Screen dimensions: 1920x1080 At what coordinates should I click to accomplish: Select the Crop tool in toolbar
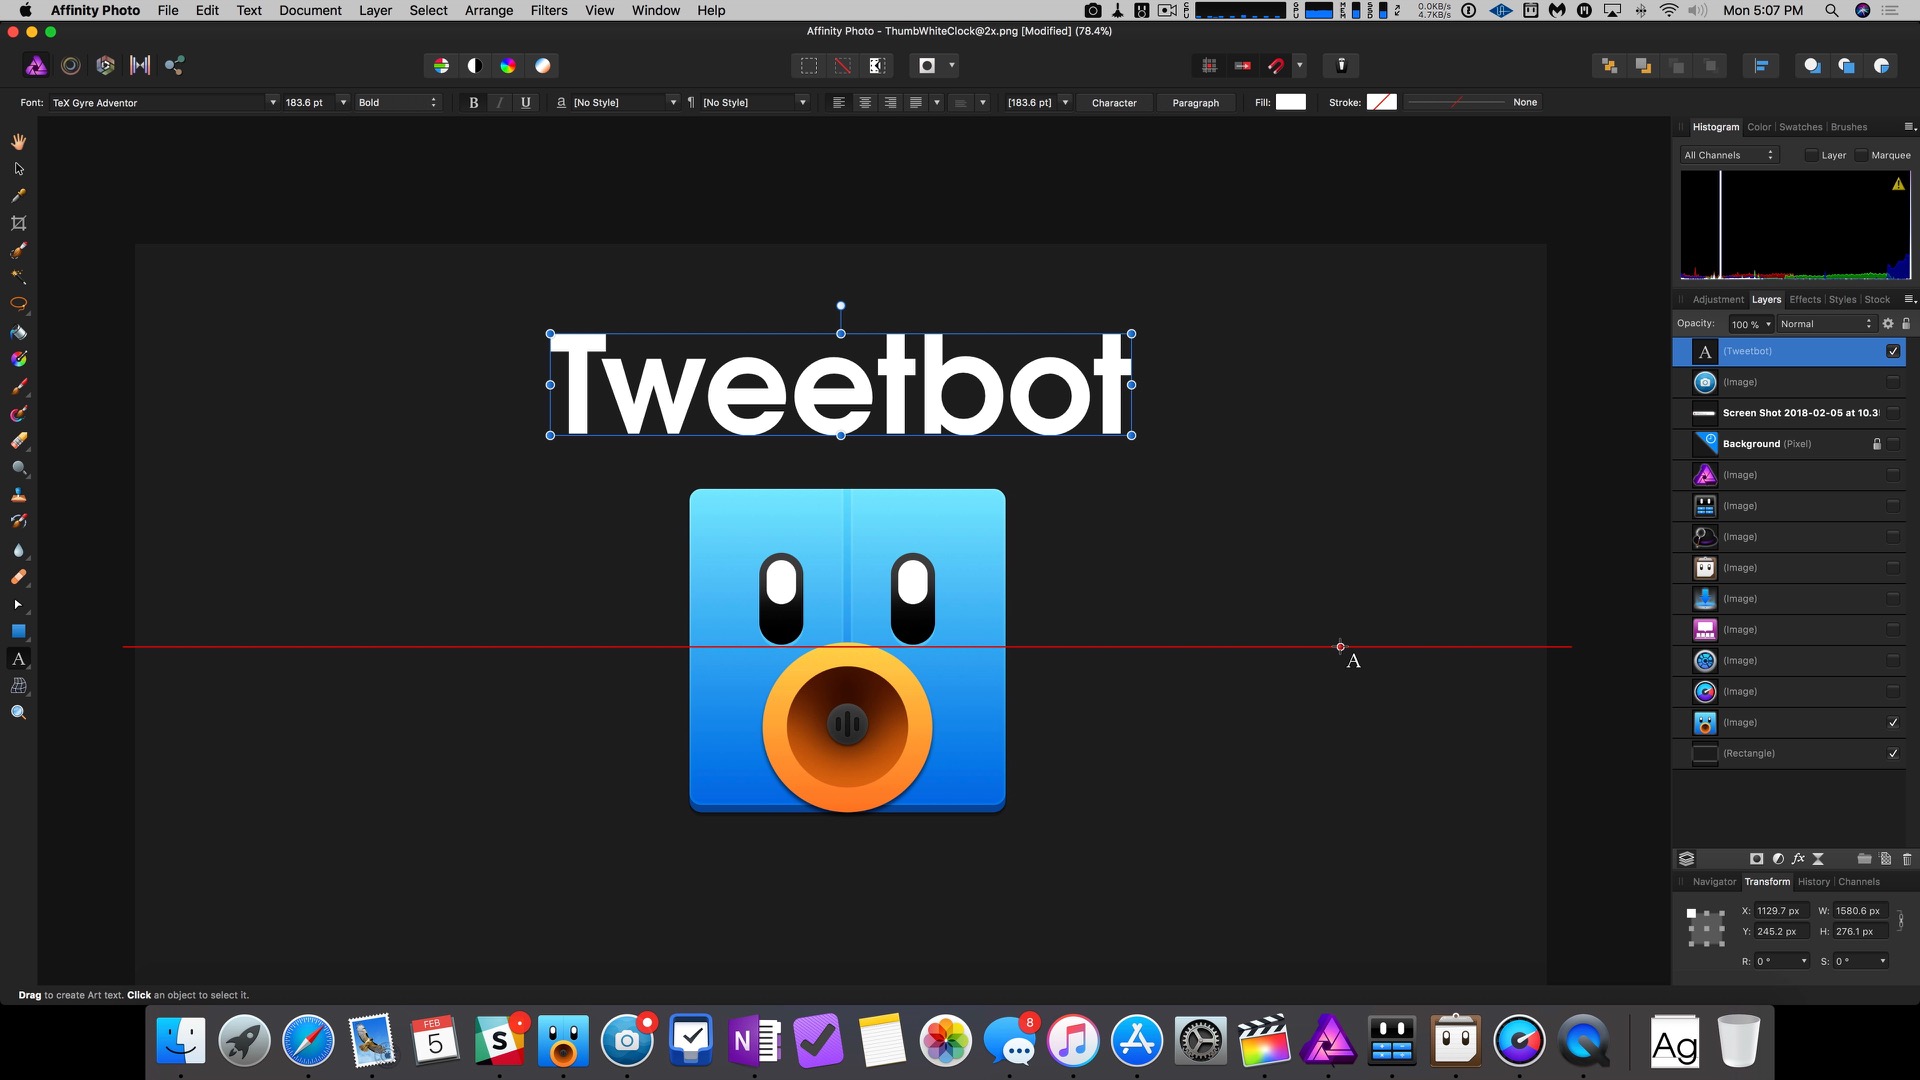[x=18, y=223]
